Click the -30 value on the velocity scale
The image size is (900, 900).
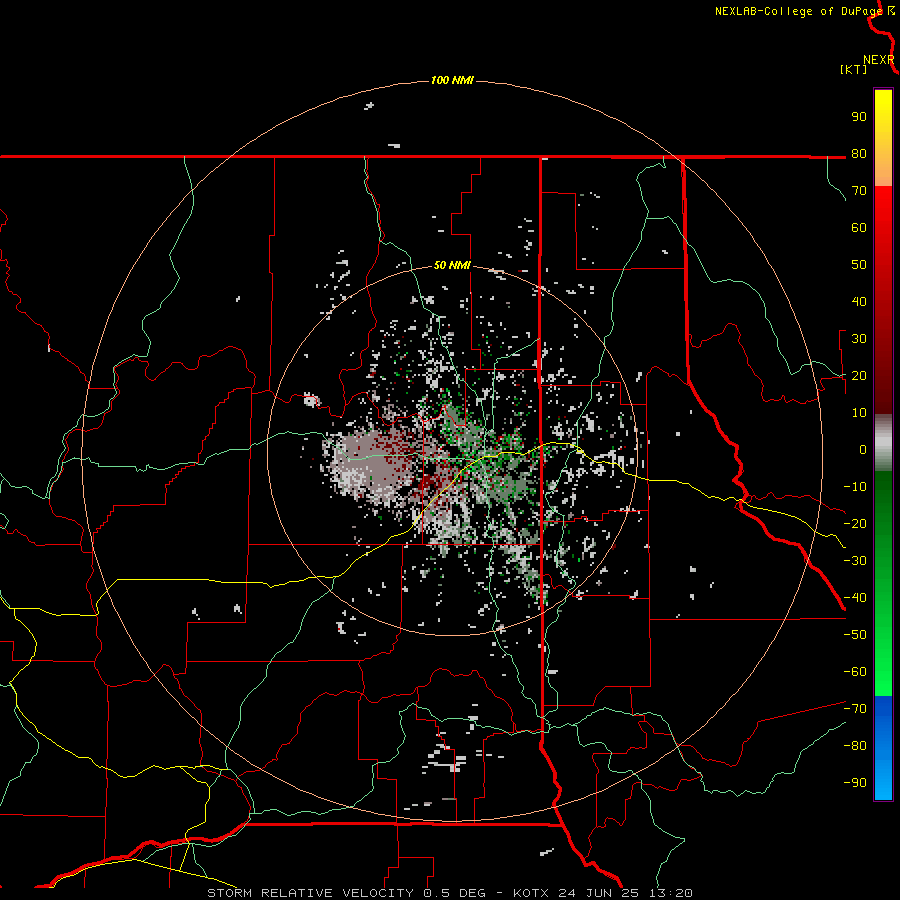point(855,561)
